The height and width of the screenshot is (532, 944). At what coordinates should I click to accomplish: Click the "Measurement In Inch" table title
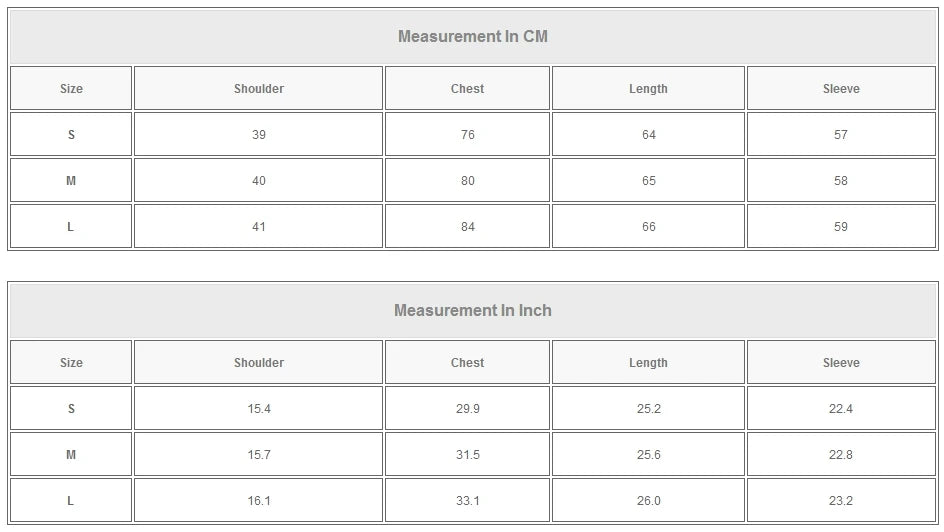pyautogui.click(x=472, y=311)
